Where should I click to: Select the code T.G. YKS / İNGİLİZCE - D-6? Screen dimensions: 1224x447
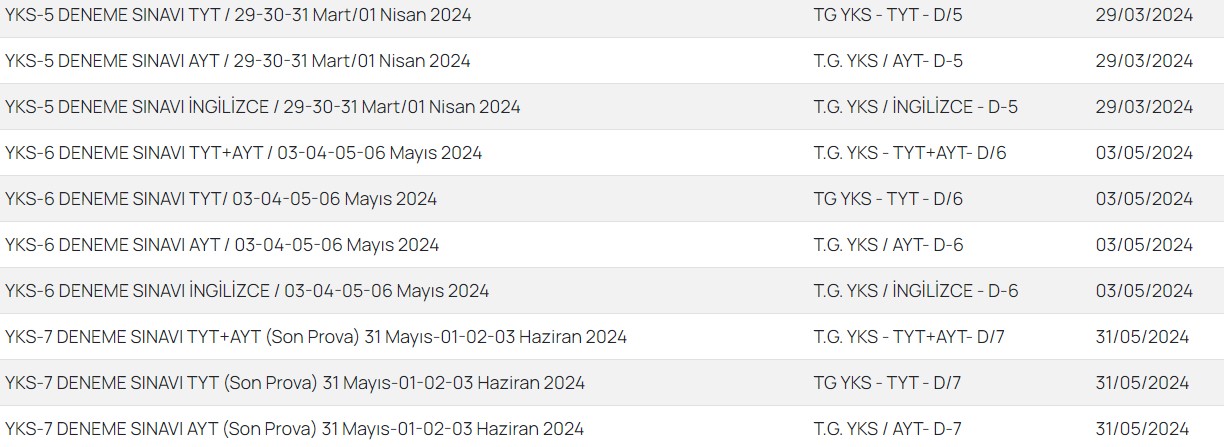click(915, 291)
